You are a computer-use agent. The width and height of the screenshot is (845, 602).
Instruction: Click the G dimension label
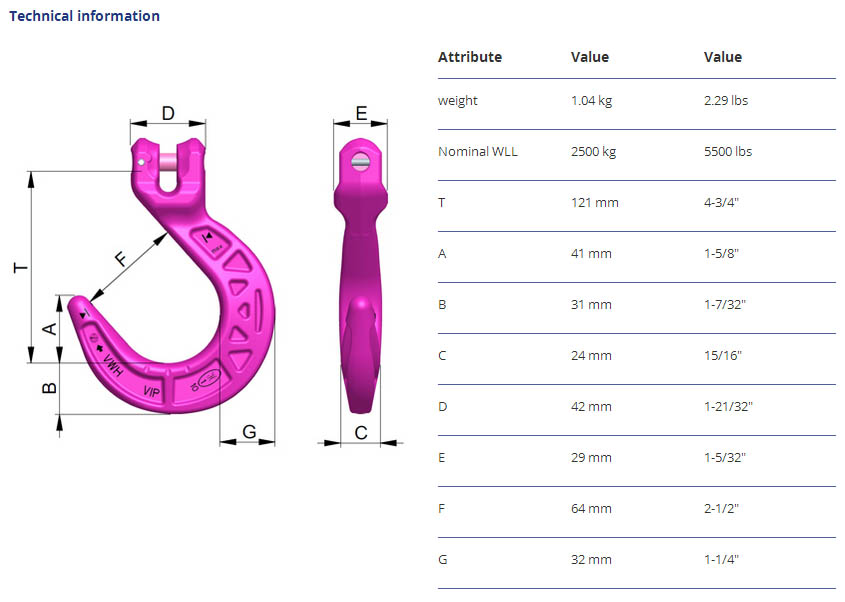coord(249,432)
